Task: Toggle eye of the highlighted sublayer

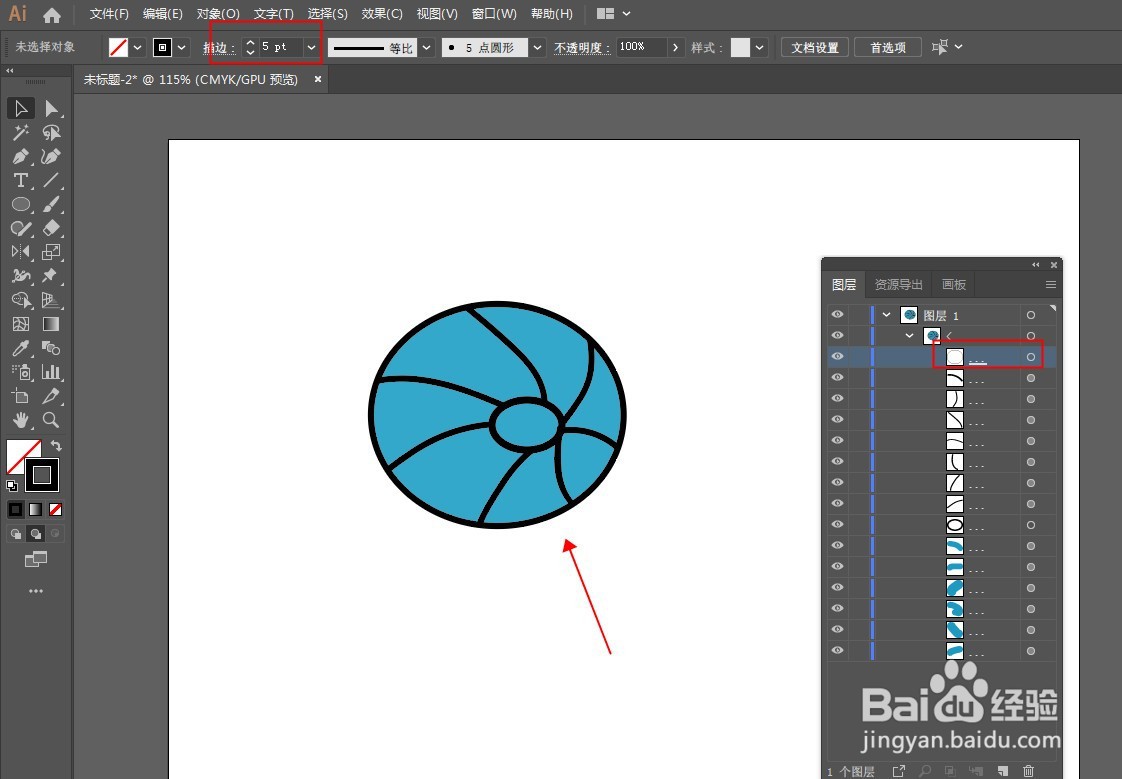Action: click(x=837, y=356)
